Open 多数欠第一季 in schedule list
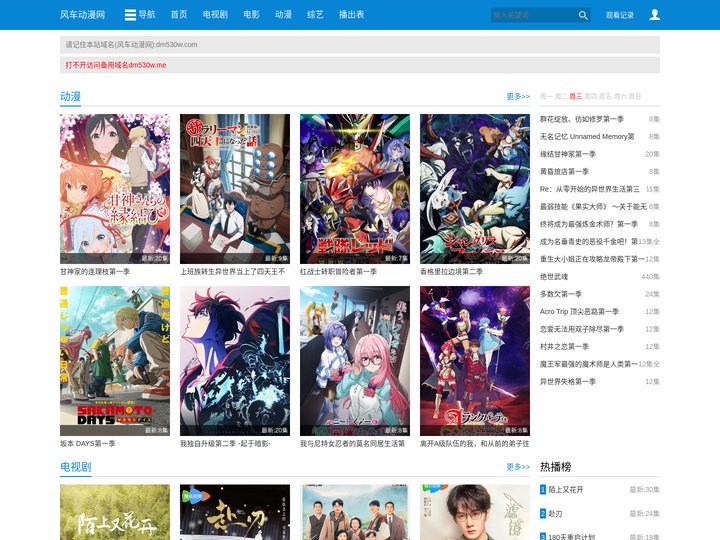This screenshot has height=540, width=720. (561, 294)
